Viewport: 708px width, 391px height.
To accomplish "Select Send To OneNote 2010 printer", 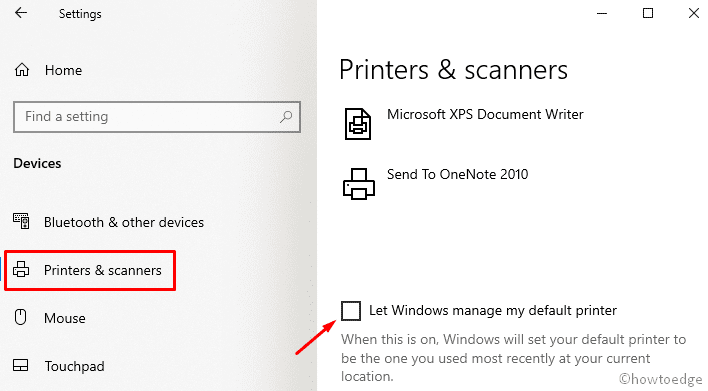I will click(457, 174).
